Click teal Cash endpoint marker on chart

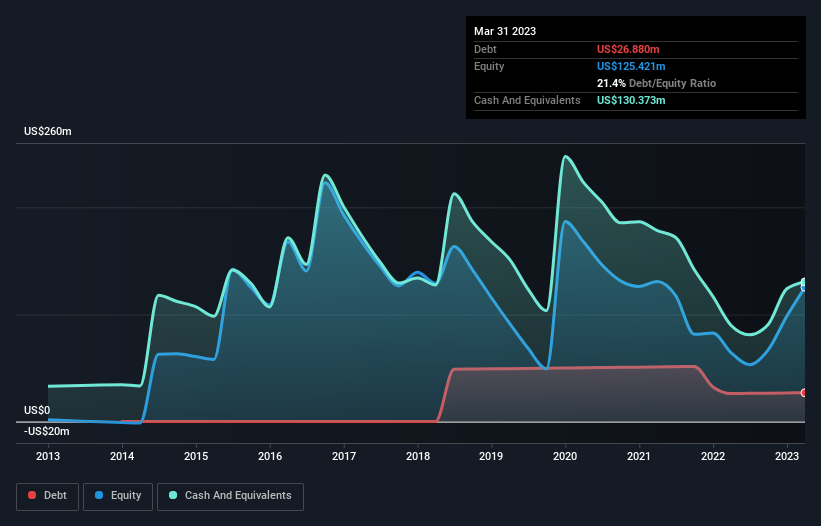click(803, 282)
